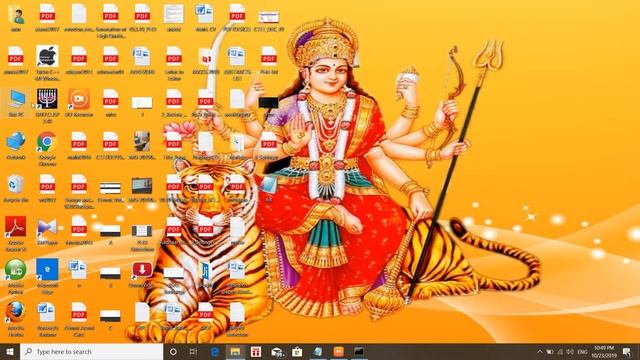Open the Mail app on the taskbar
The image size is (640, 360).
[x=277, y=352]
